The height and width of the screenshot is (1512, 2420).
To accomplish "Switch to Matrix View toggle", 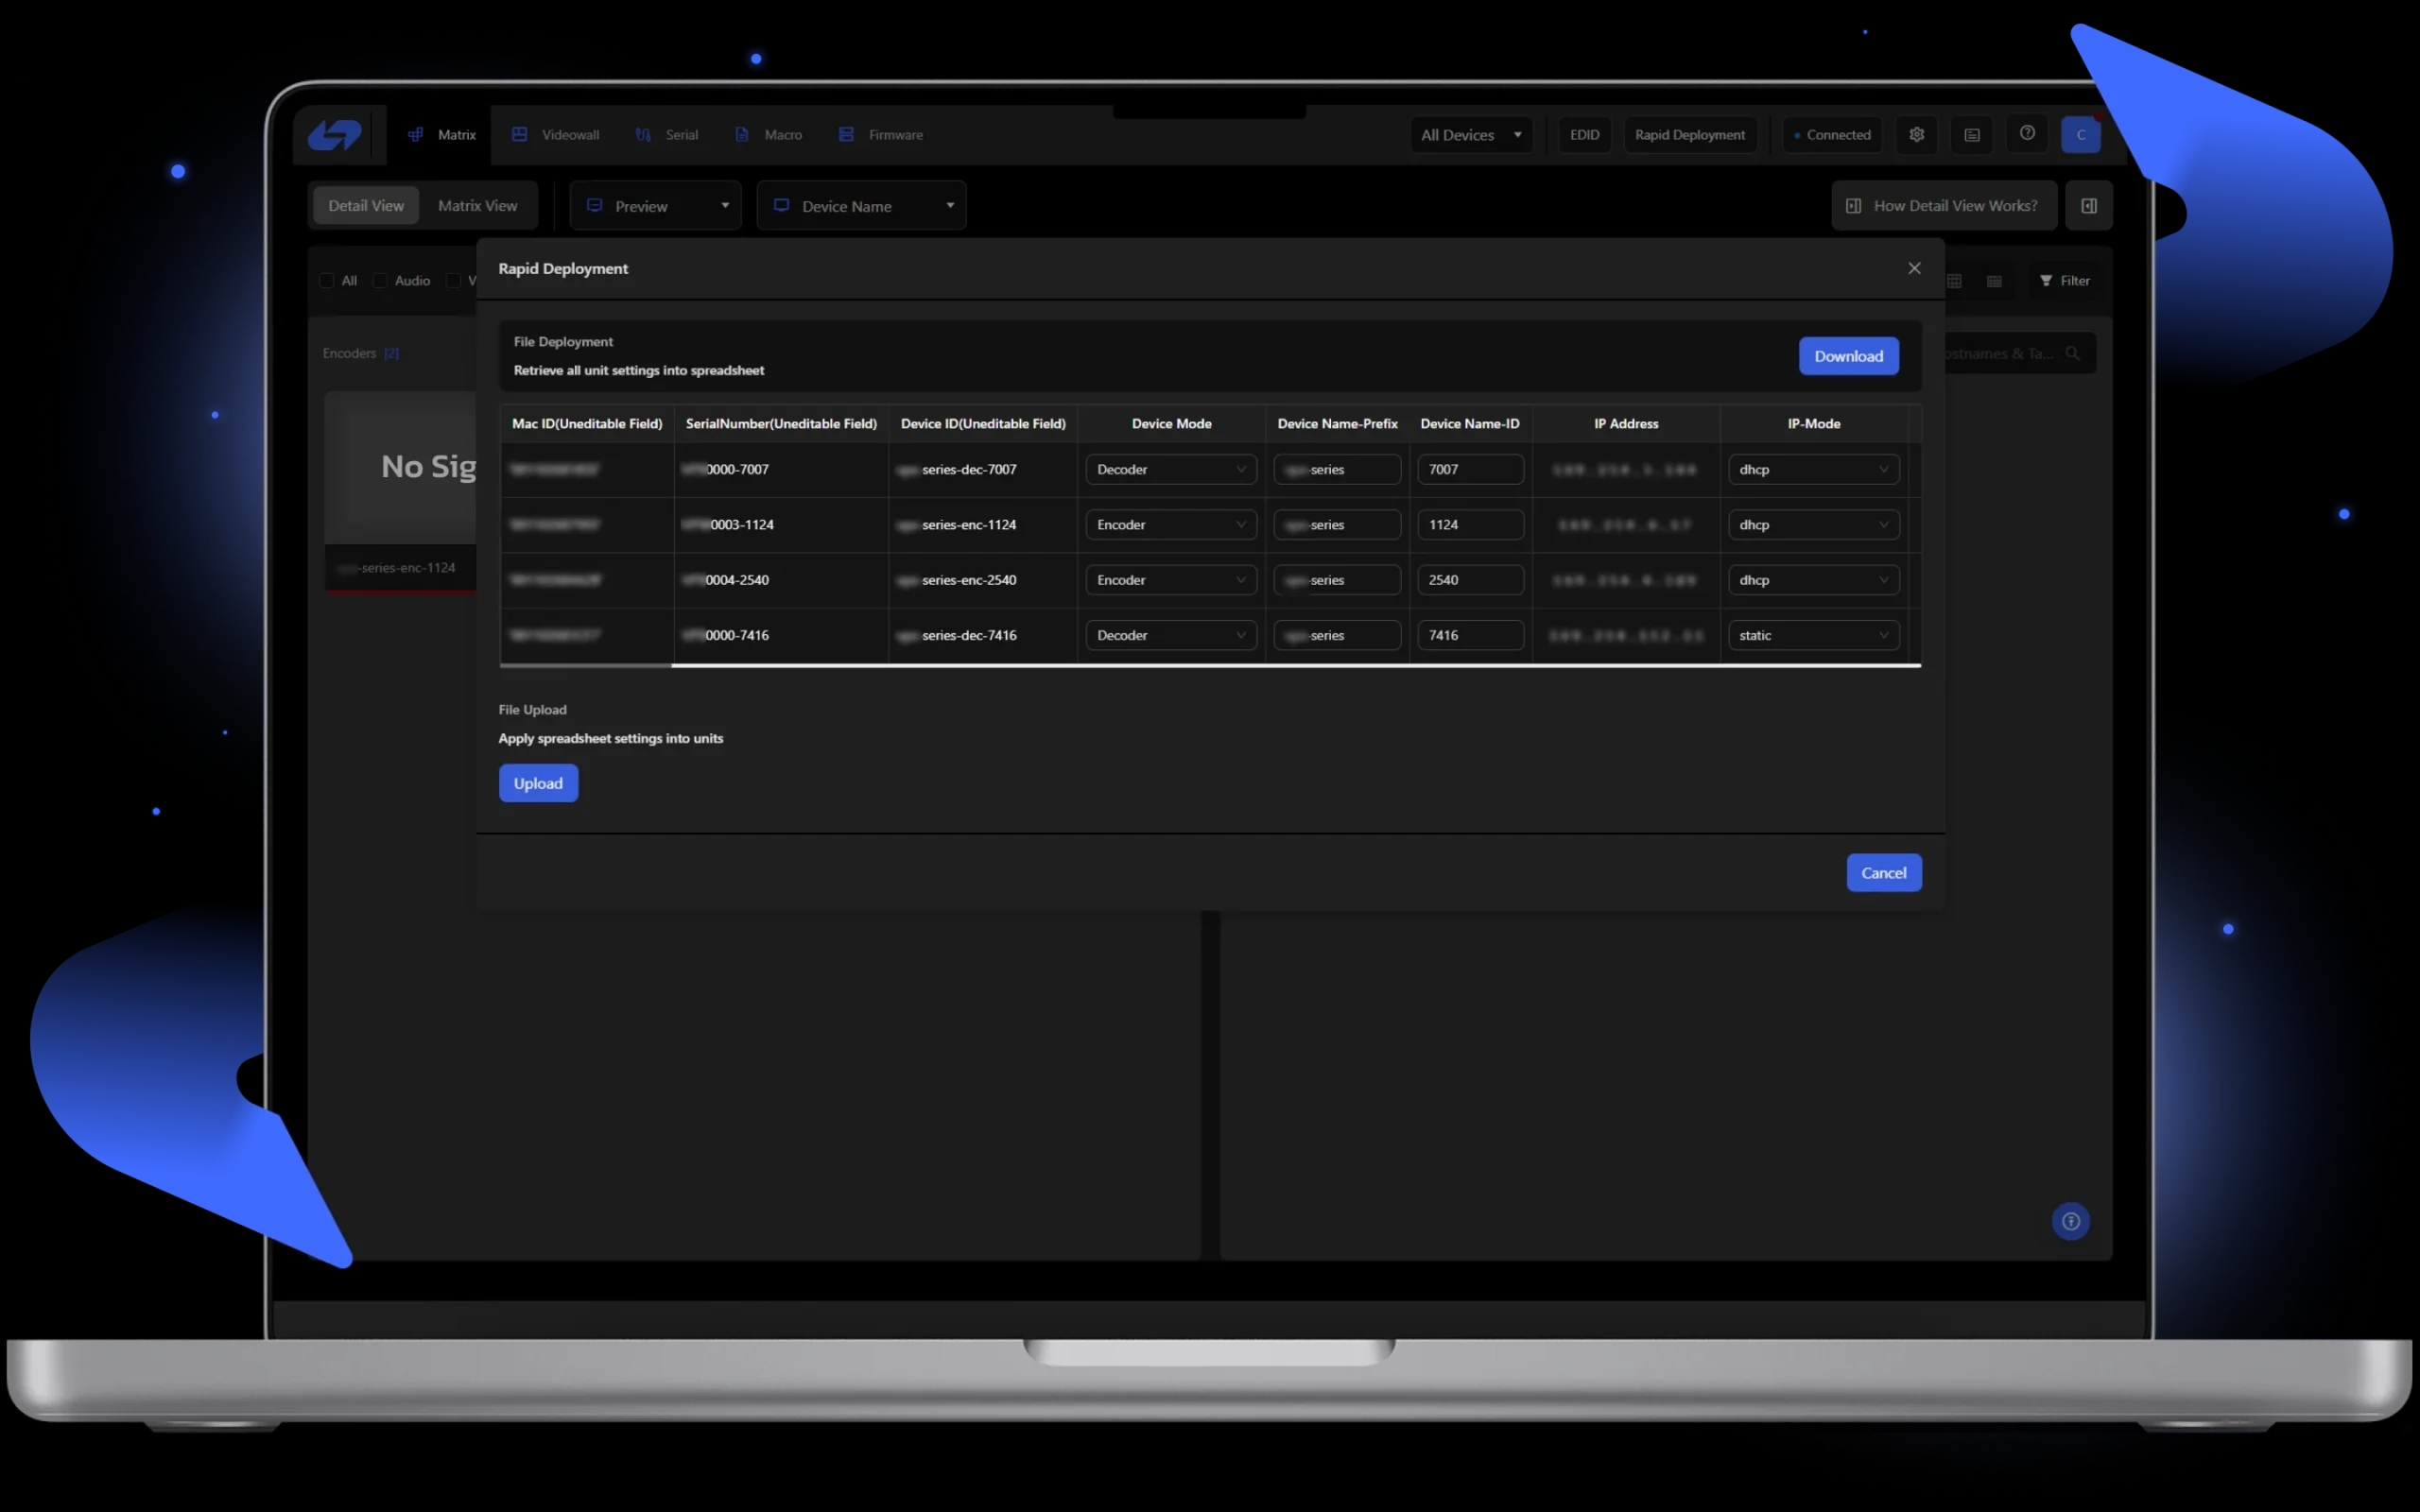I will coord(477,206).
